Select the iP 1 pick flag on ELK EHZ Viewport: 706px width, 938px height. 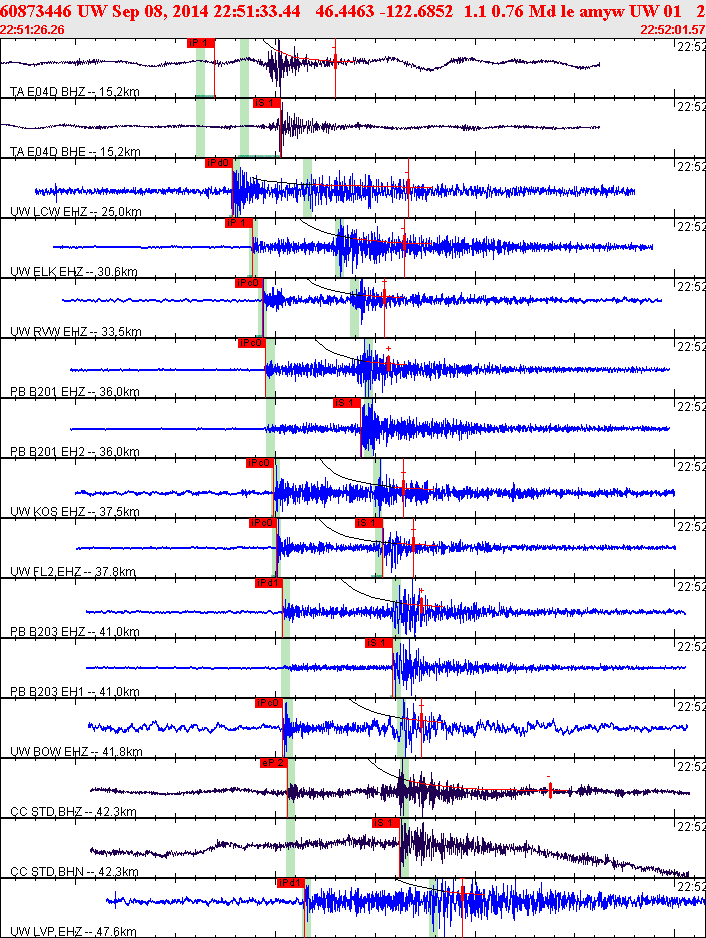[x=239, y=223]
